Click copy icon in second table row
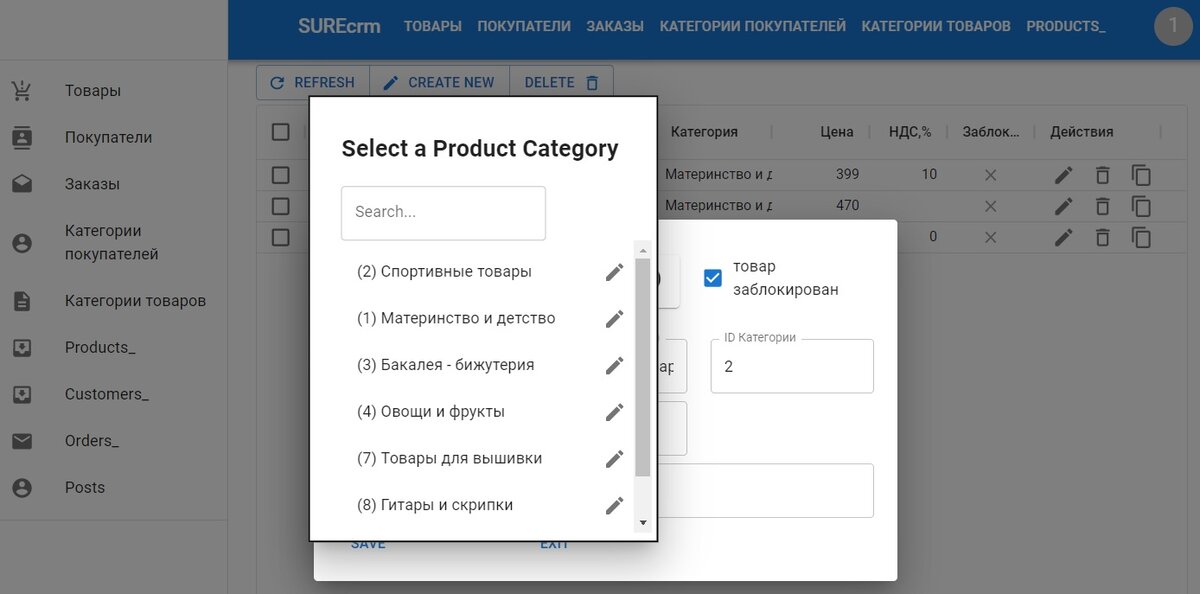The image size is (1200, 594). click(x=1141, y=207)
